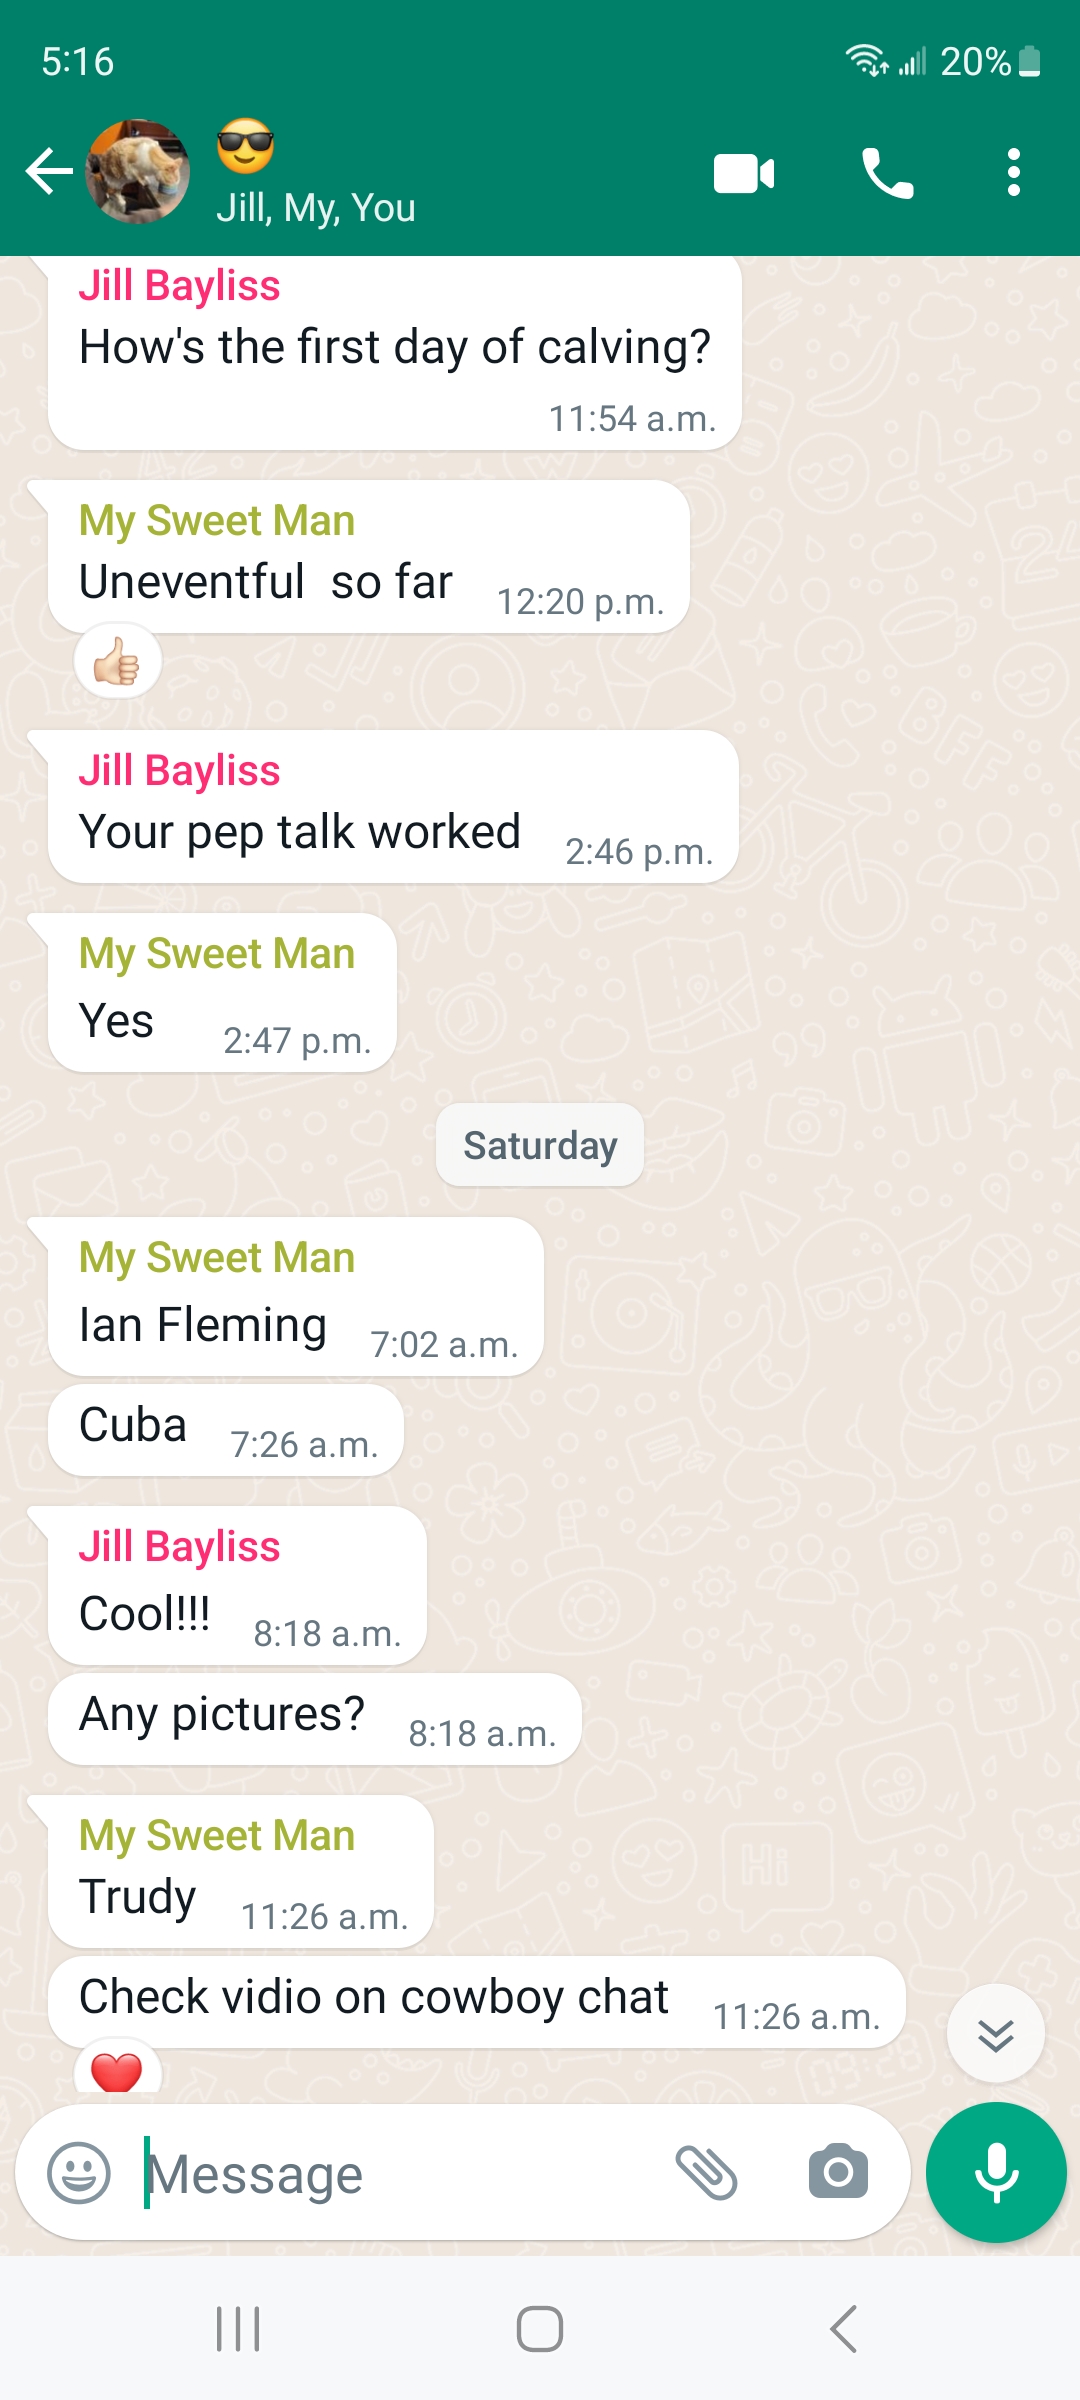This screenshot has width=1080, height=2400.
Task: Tap Jill Bayliss name on calving message
Action: tap(180, 286)
